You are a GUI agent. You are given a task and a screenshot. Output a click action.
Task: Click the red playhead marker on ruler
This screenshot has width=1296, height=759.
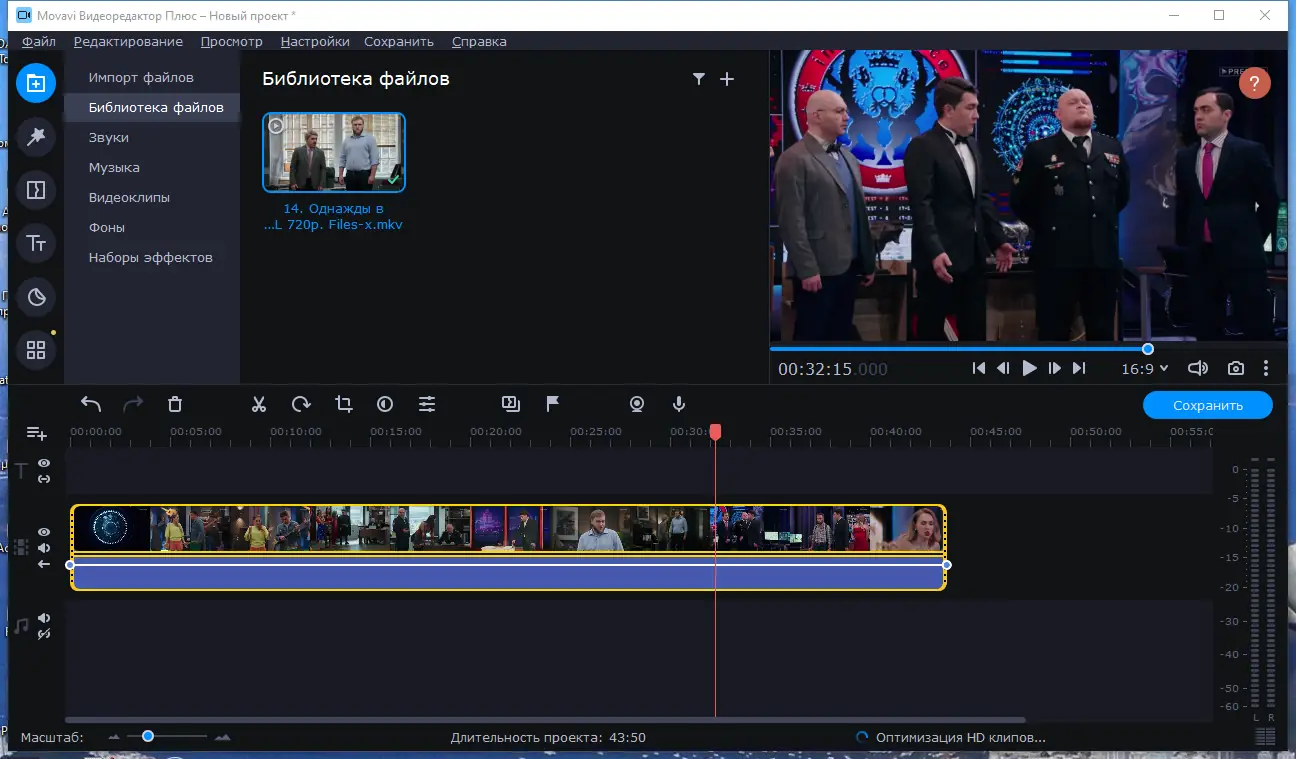point(715,432)
